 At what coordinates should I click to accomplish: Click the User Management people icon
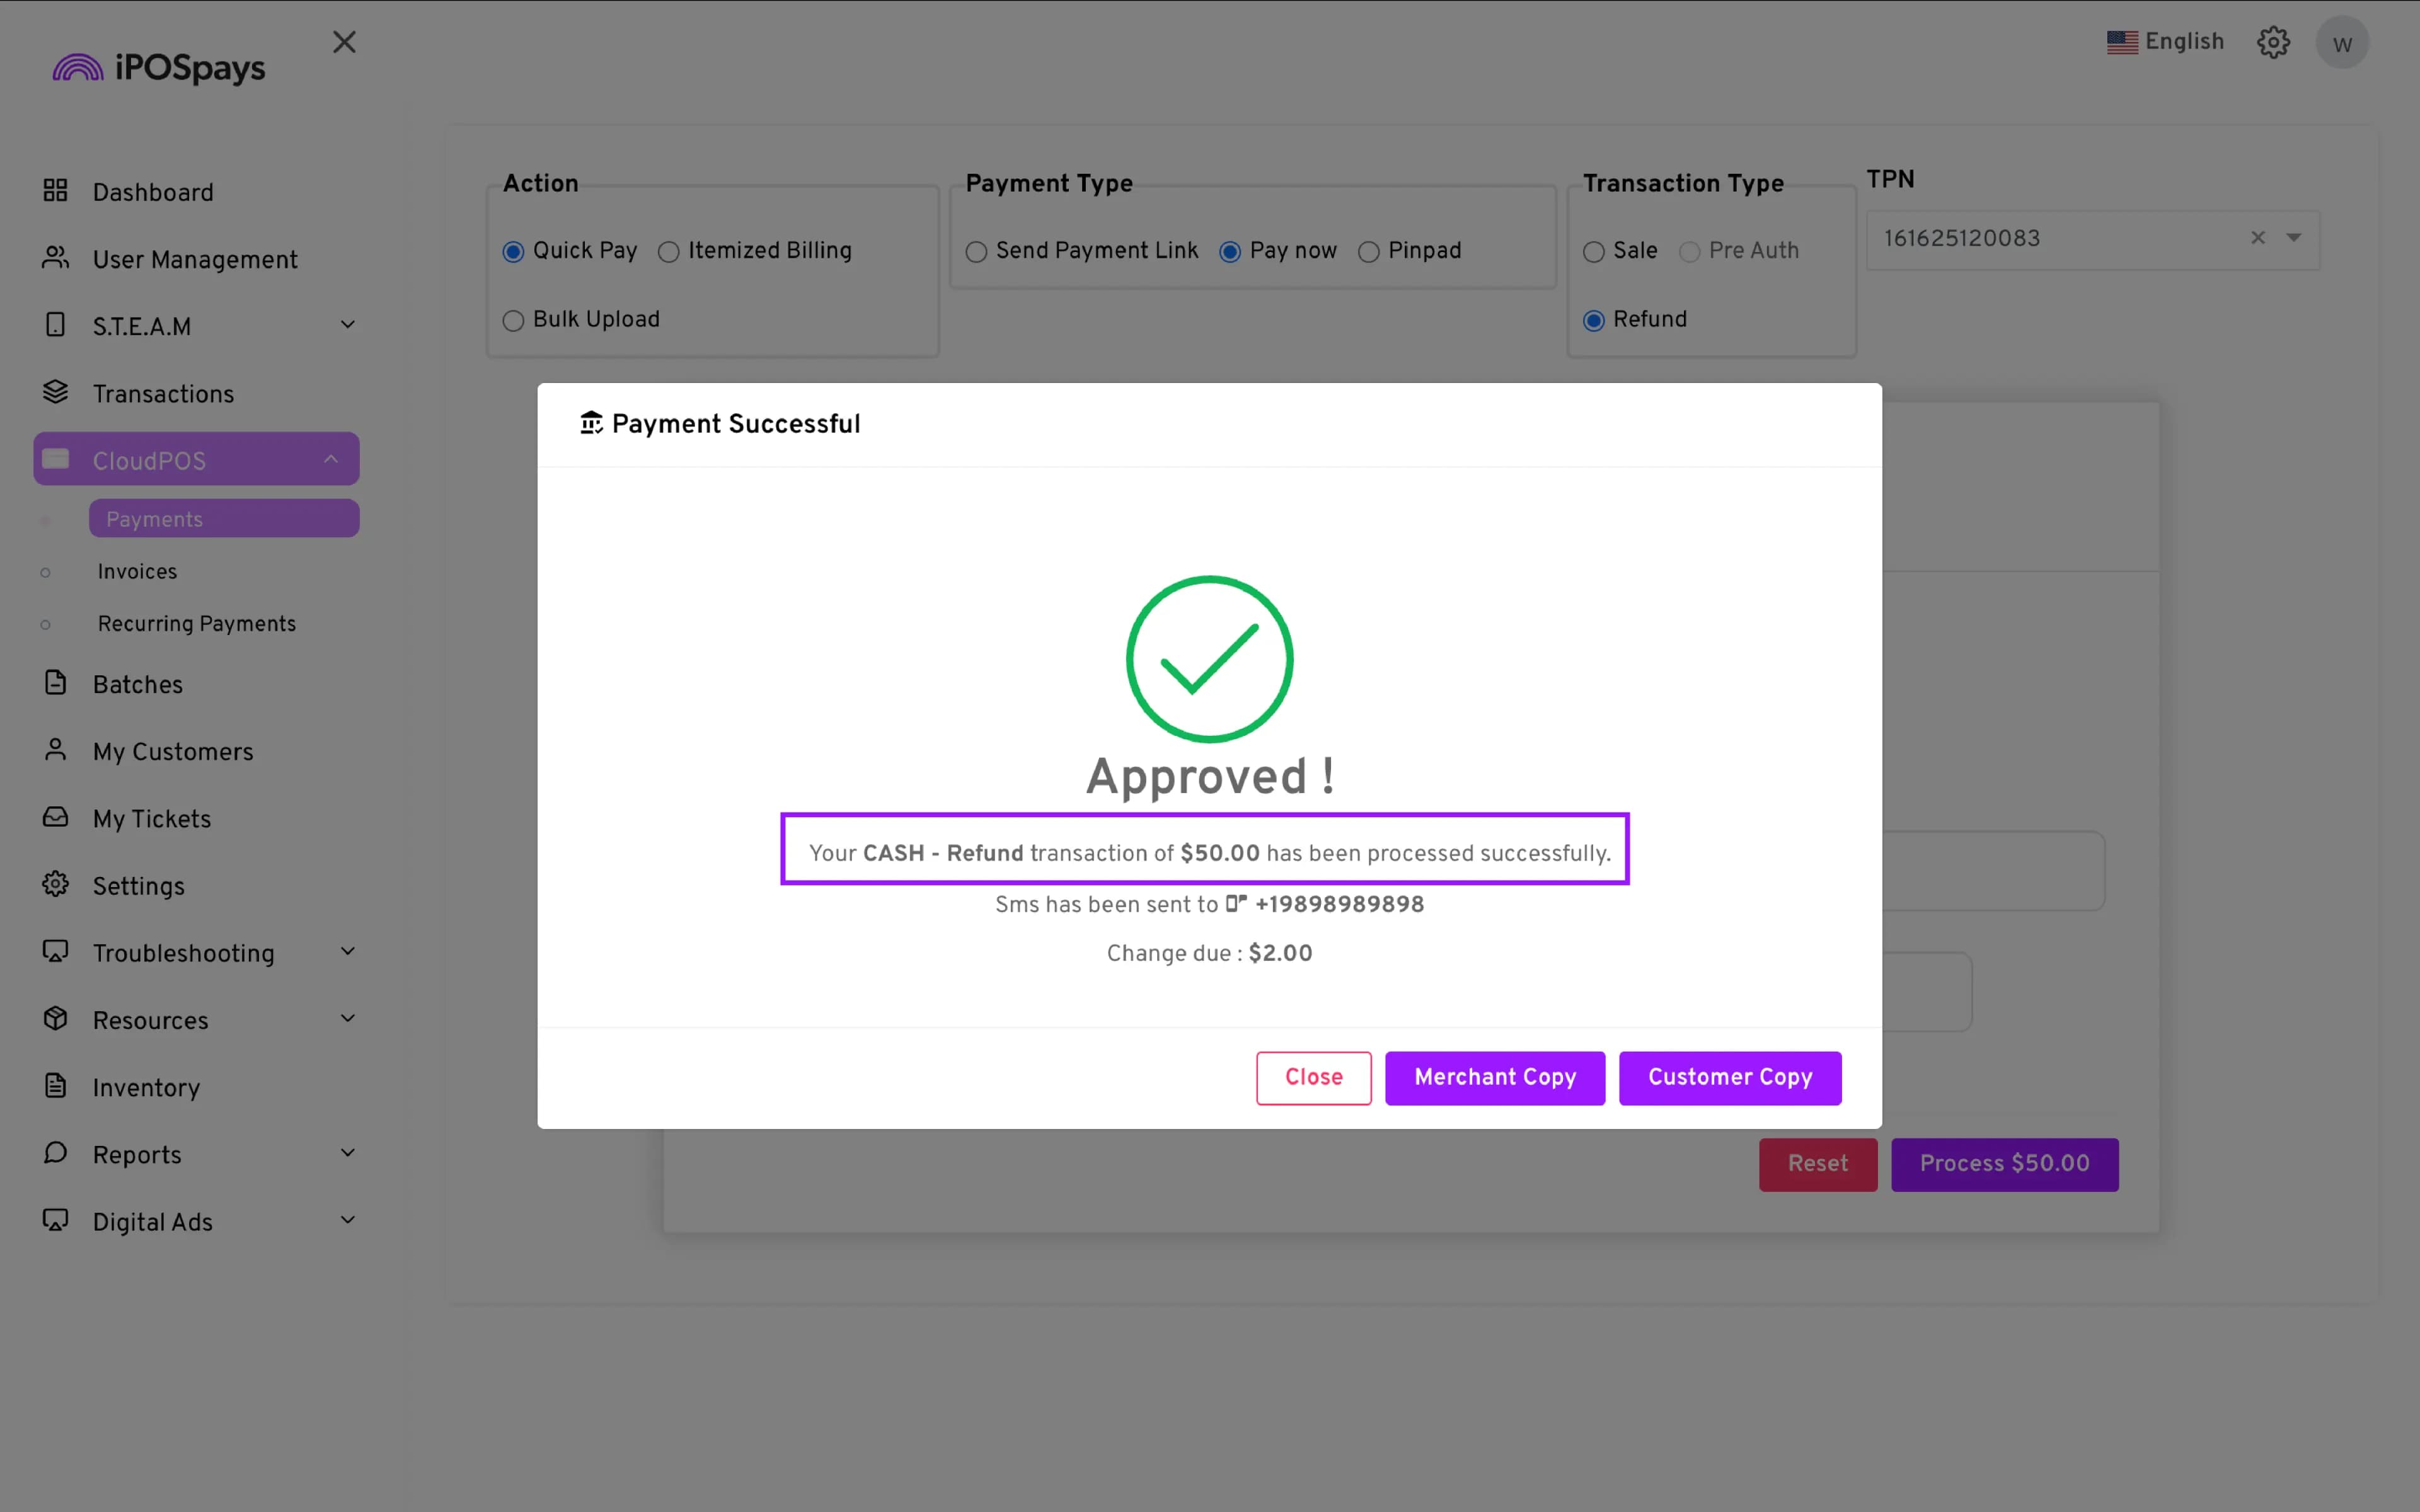click(x=55, y=258)
